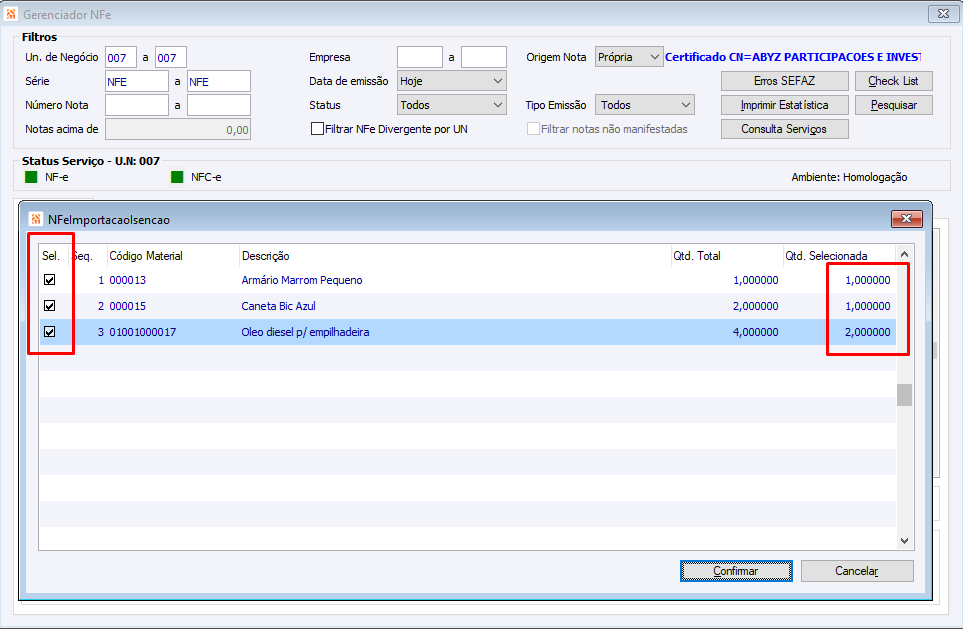Close the NFeImportacaoIsencao dialog
963x629 pixels.
[x=906, y=219]
